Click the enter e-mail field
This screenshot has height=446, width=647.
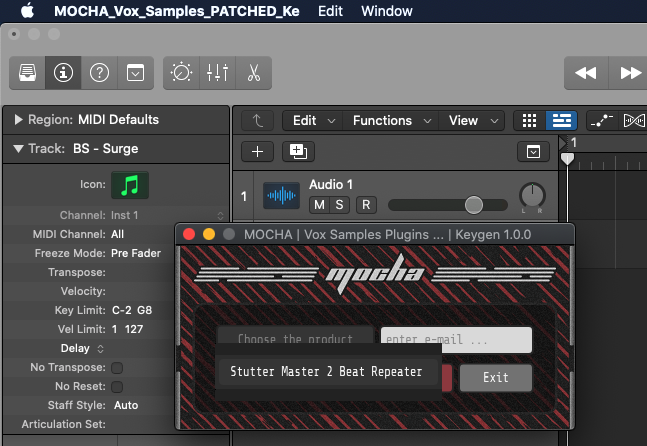[456, 340]
